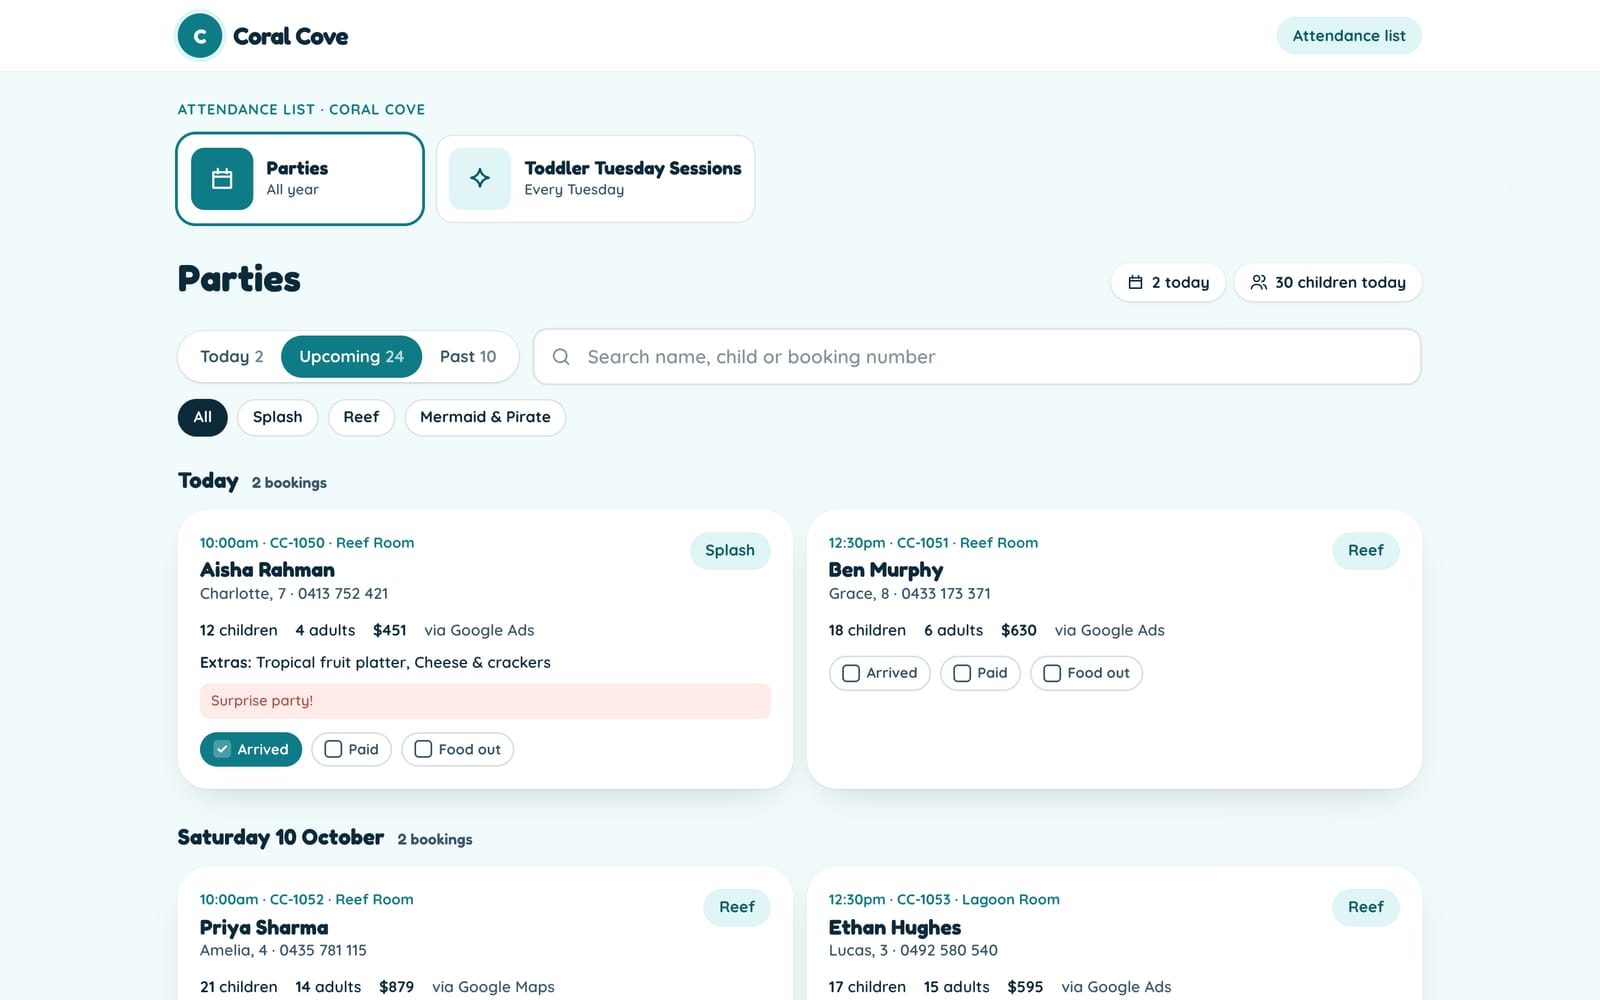Image resolution: width=1600 pixels, height=1000 pixels.
Task: Click the calendar icon on Parties card
Action: click(x=222, y=179)
